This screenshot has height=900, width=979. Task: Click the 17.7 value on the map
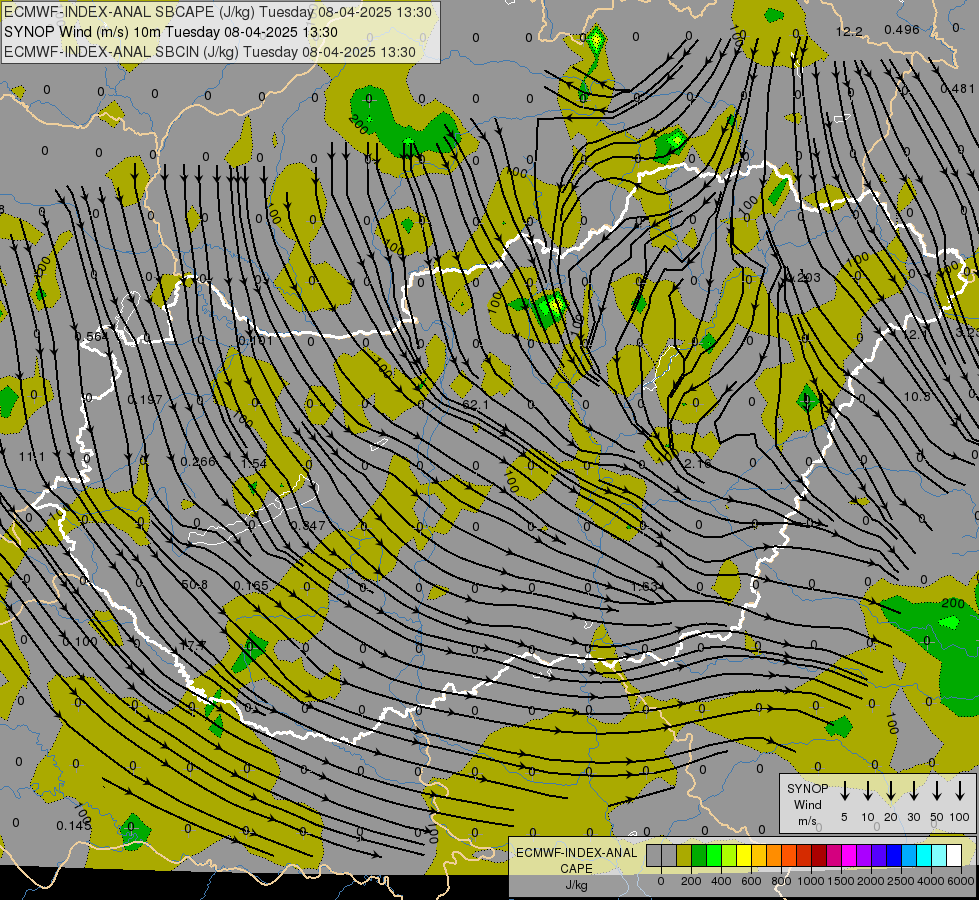click(193, 646)
